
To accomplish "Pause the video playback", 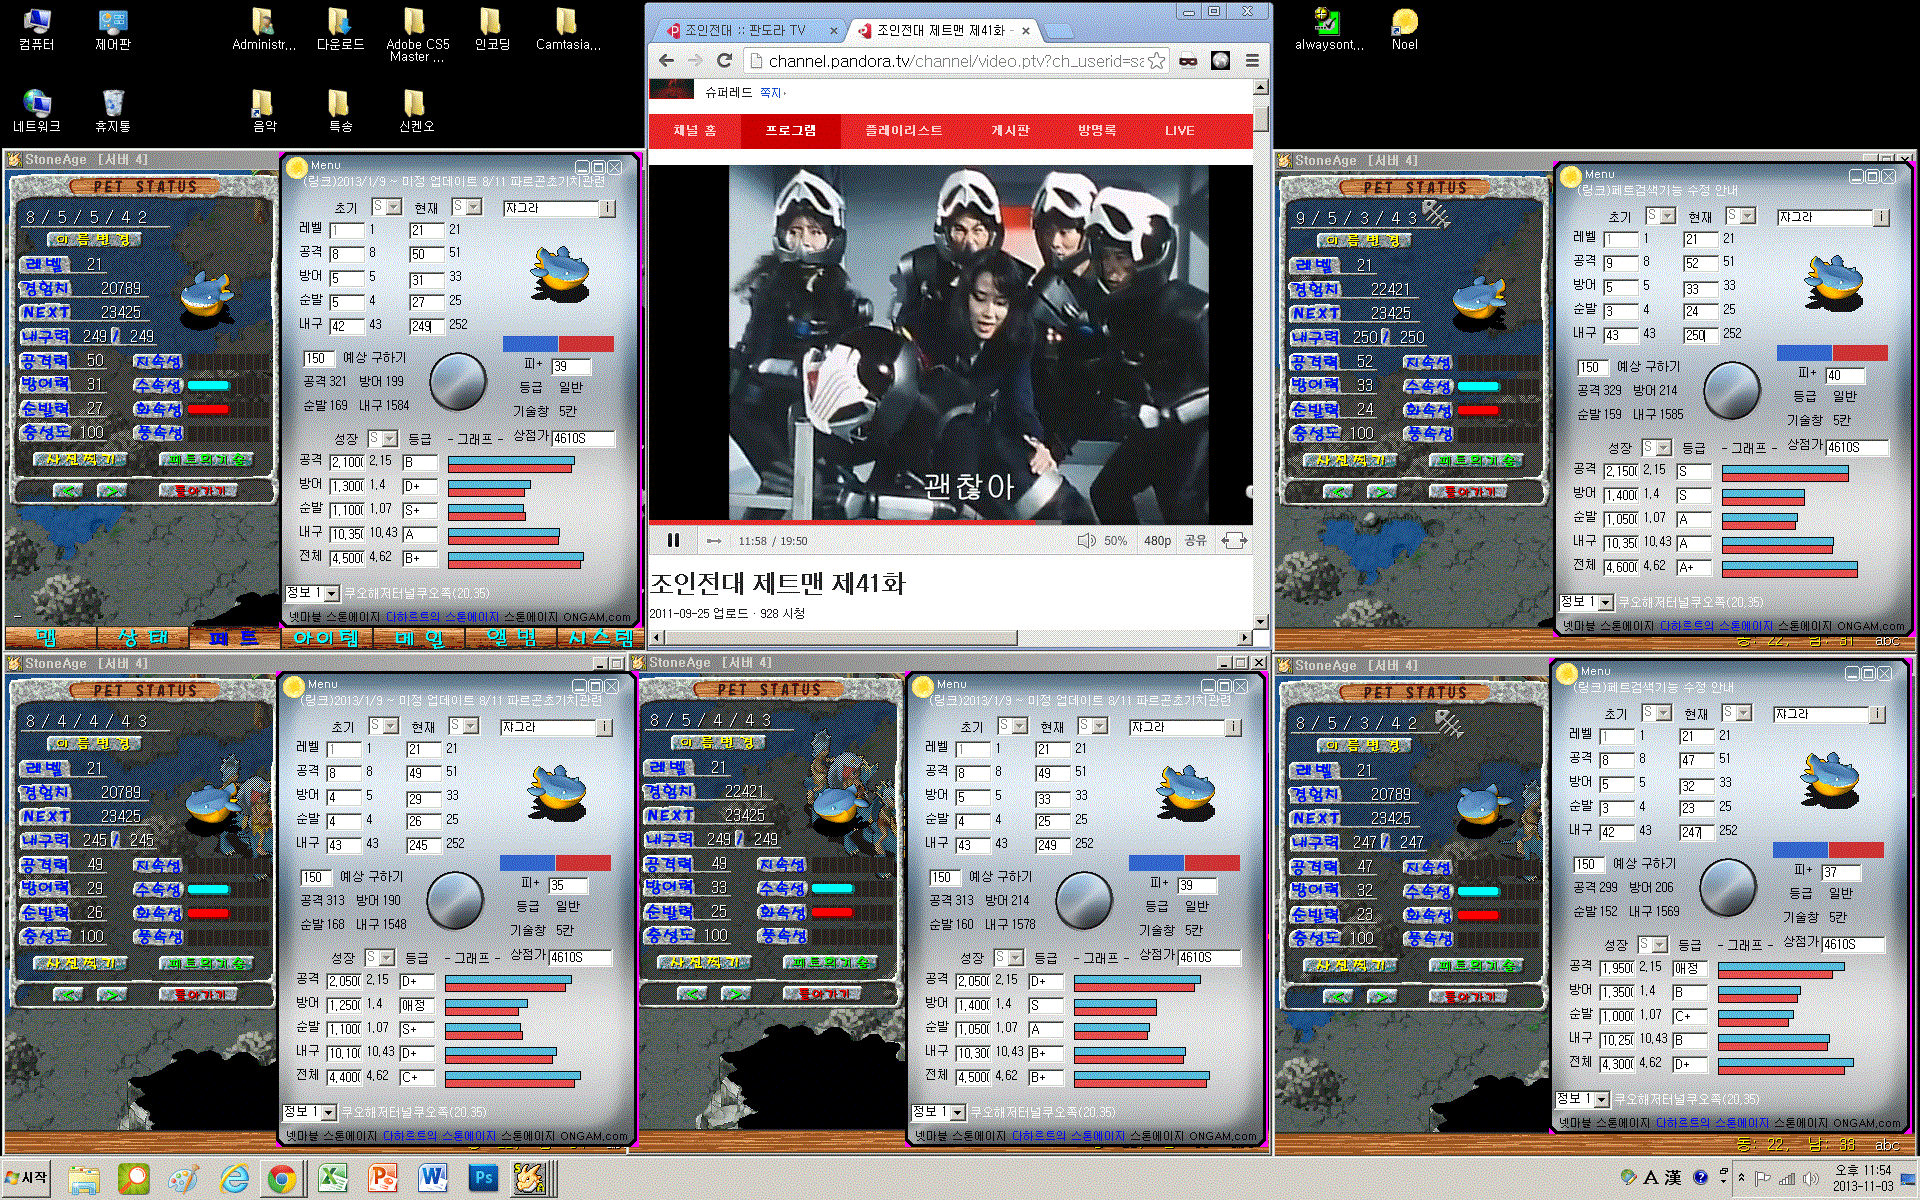I will (673, 540).
